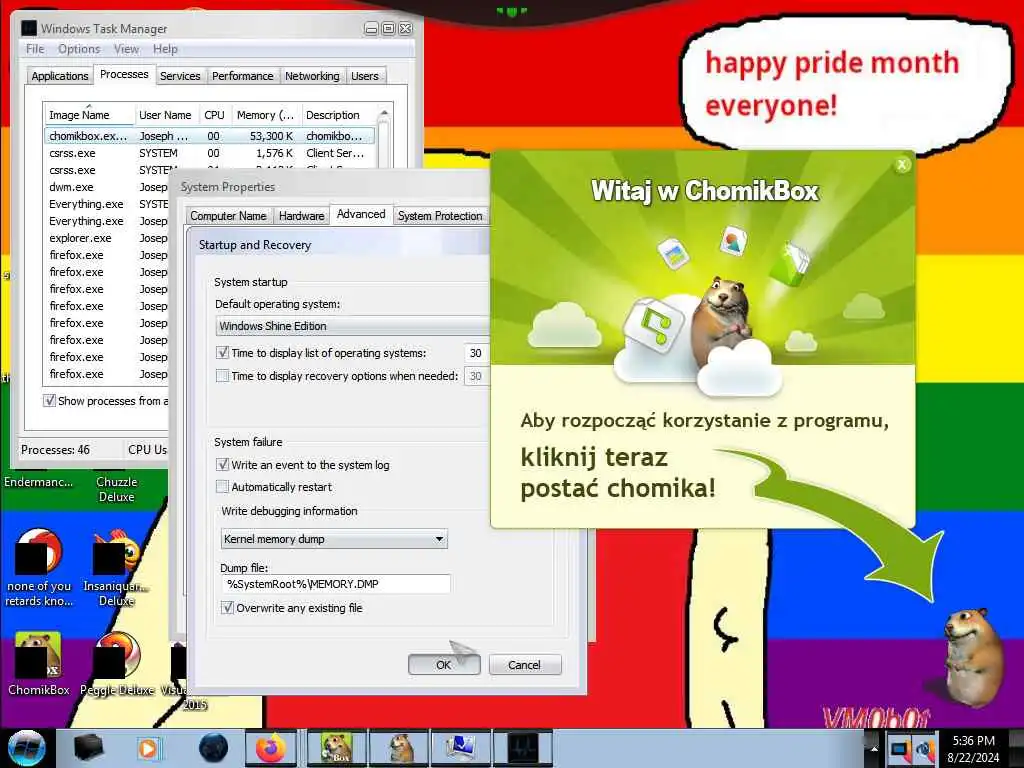Open the Help menu in Task Manager
The width and height of the screenshot is (1024, 768).
[165, 49]
